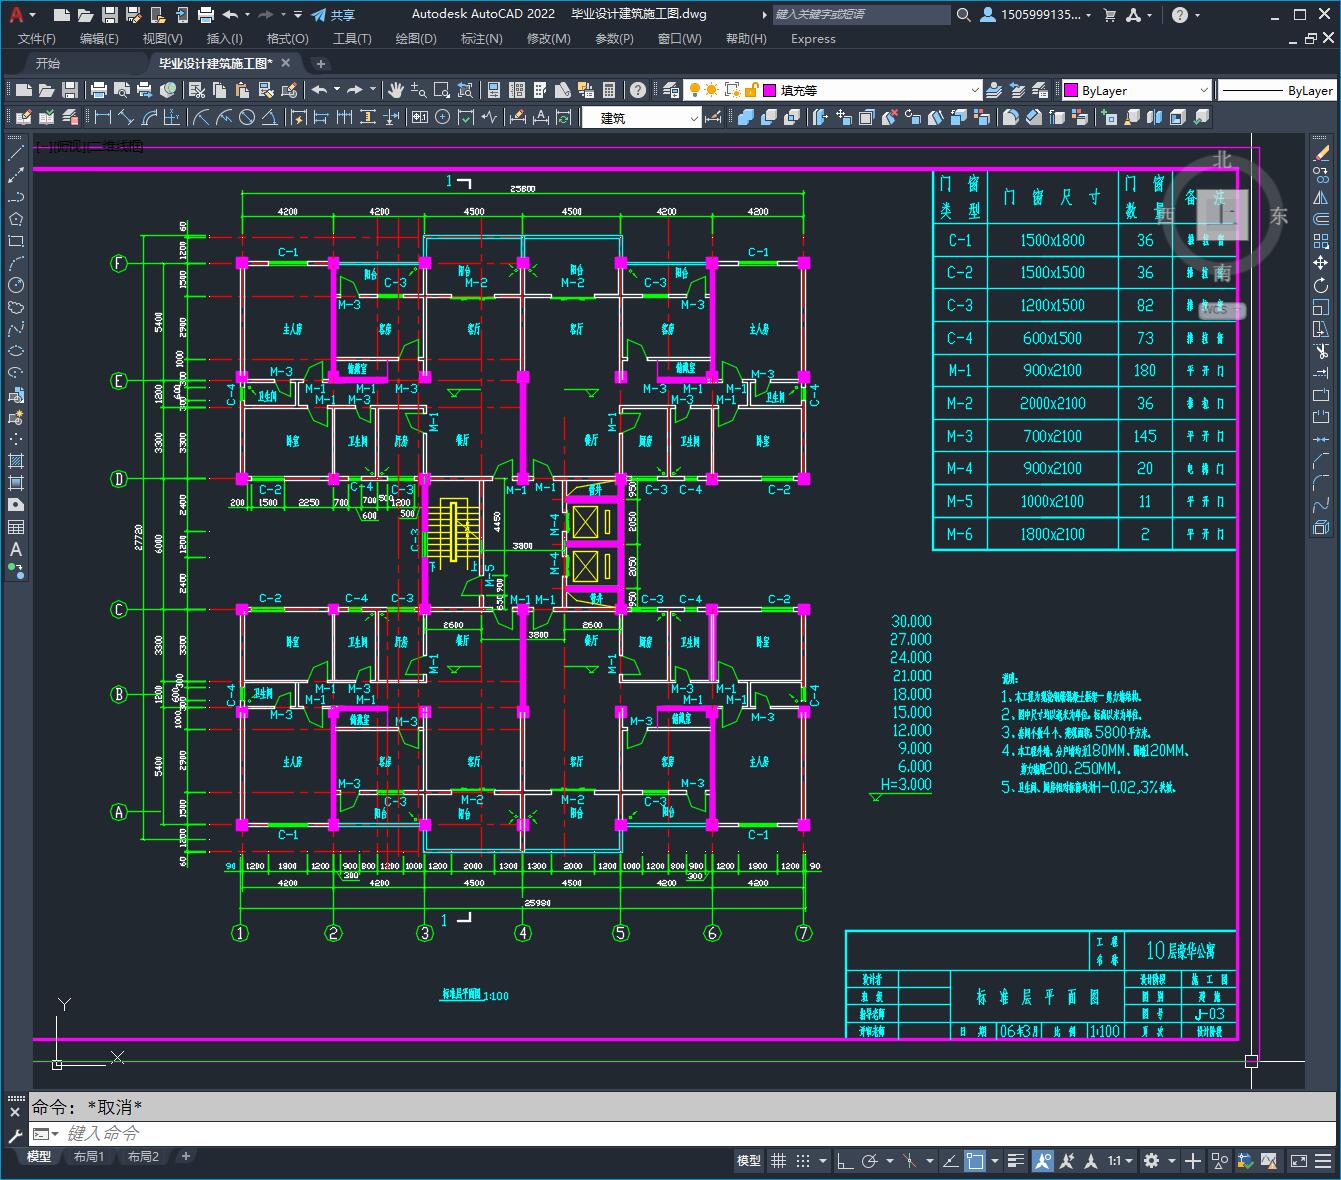Toggle lineweight display in status bar
1341x1180 pixels.
pos(1016,1161)
